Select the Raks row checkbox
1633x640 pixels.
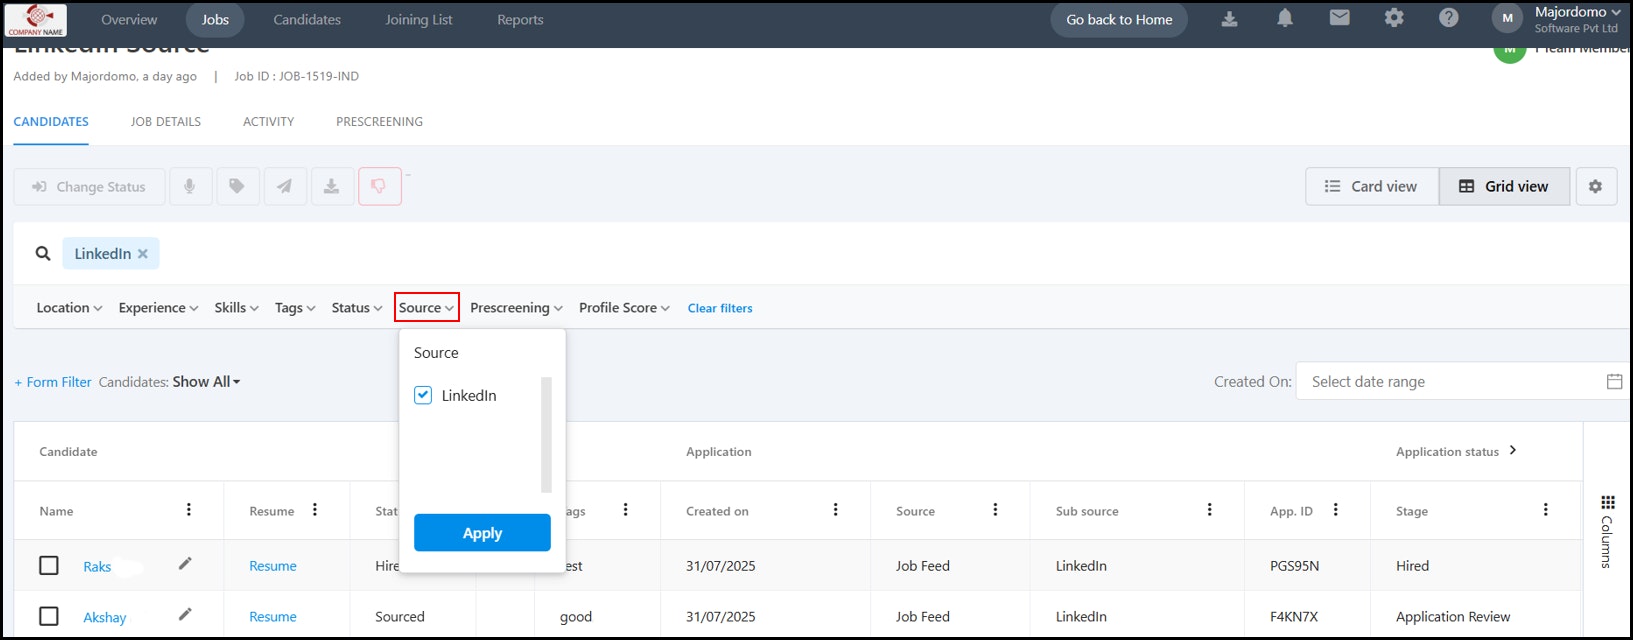coord(49,565)
